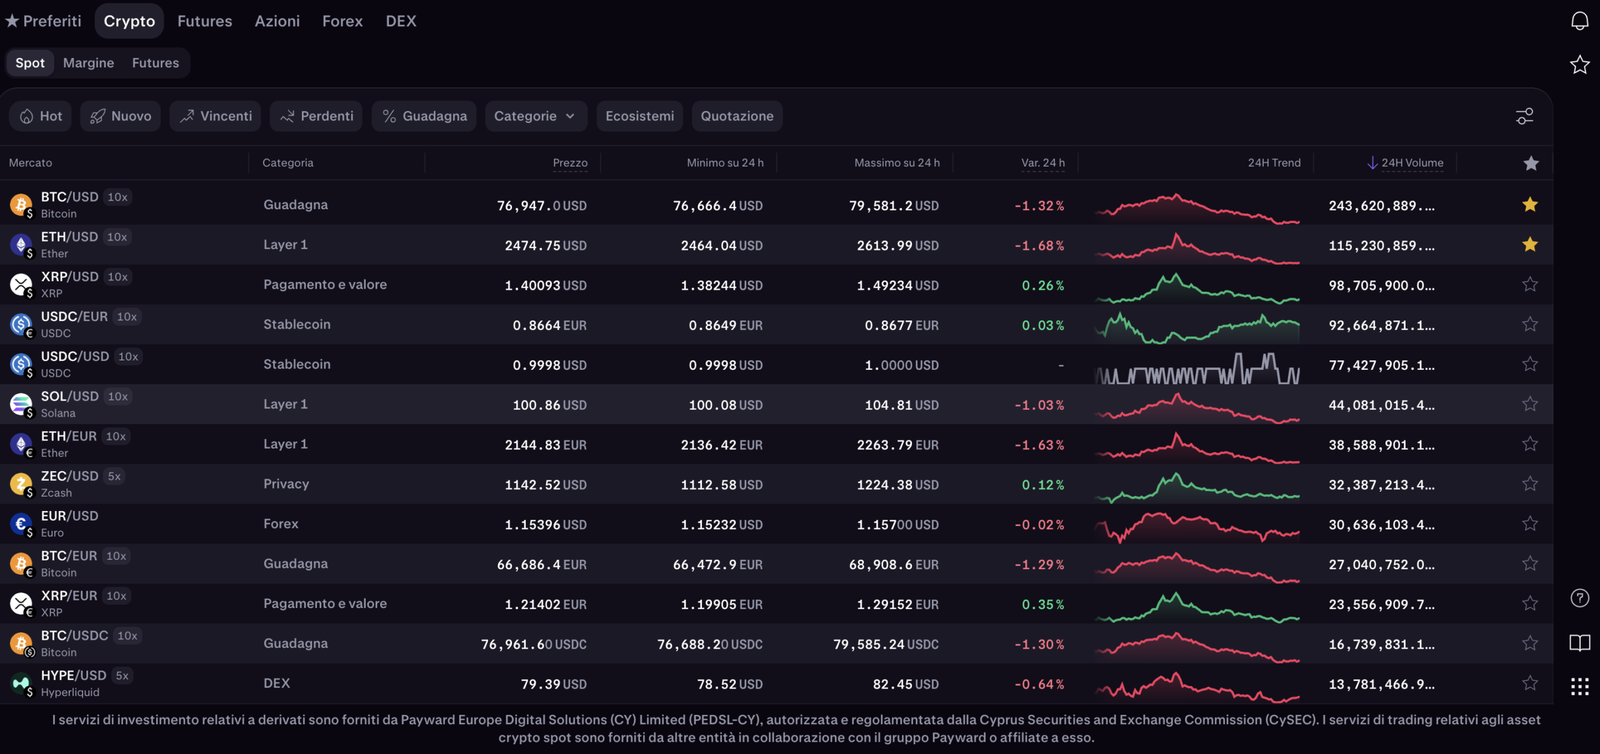Open the Ecosistemi filter
The width and height of the screenshot is (1600, 754).
click(x=640, y=116)
